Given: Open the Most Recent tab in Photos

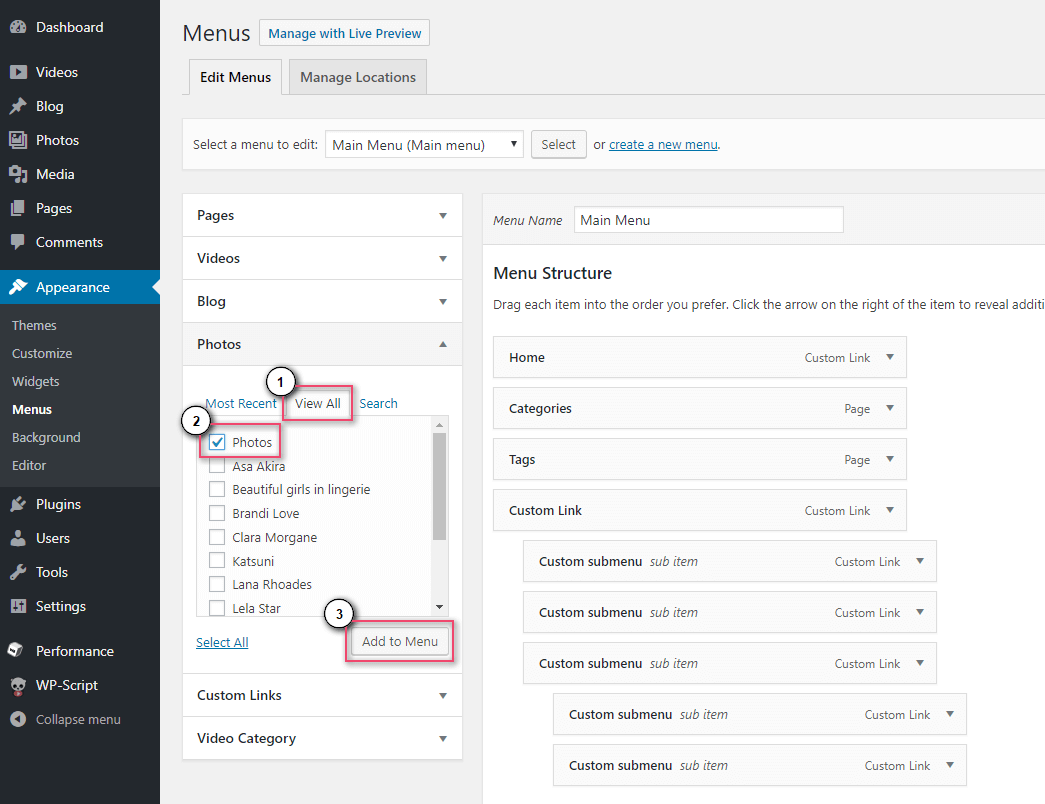Looking at the screenshot, I should 241,403.
